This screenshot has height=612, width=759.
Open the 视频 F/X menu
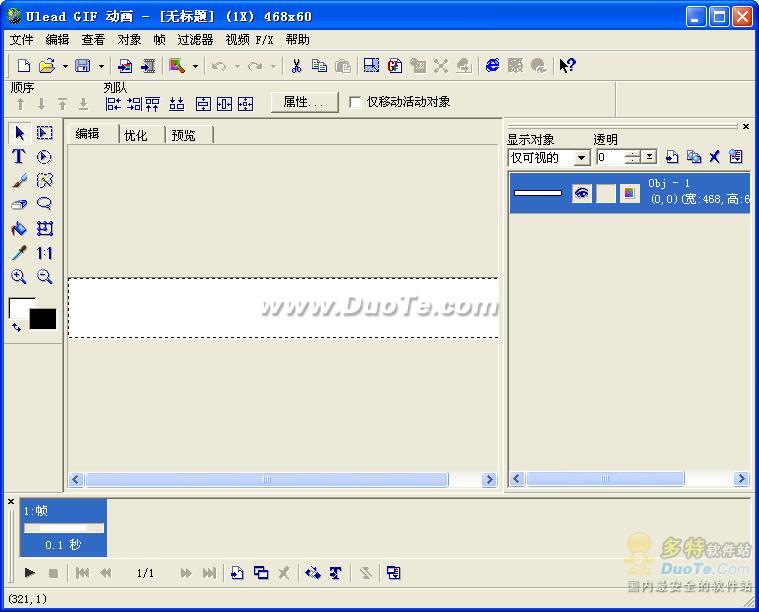point(249,40)
